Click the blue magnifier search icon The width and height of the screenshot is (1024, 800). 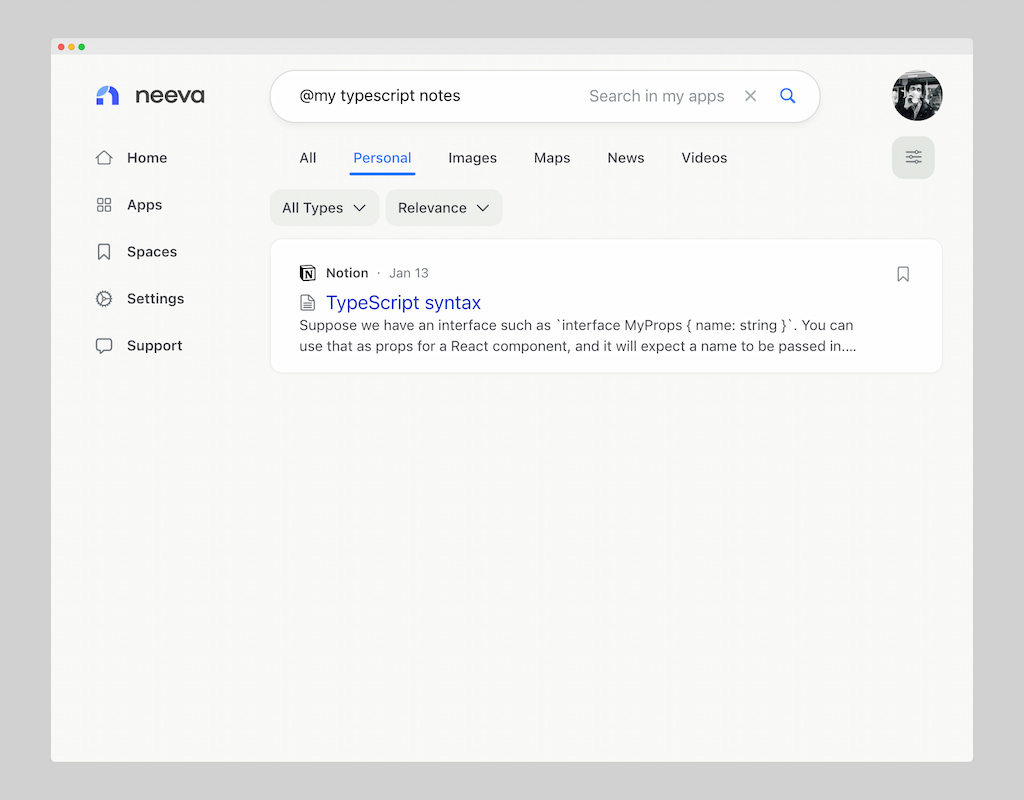coord(788,96)
